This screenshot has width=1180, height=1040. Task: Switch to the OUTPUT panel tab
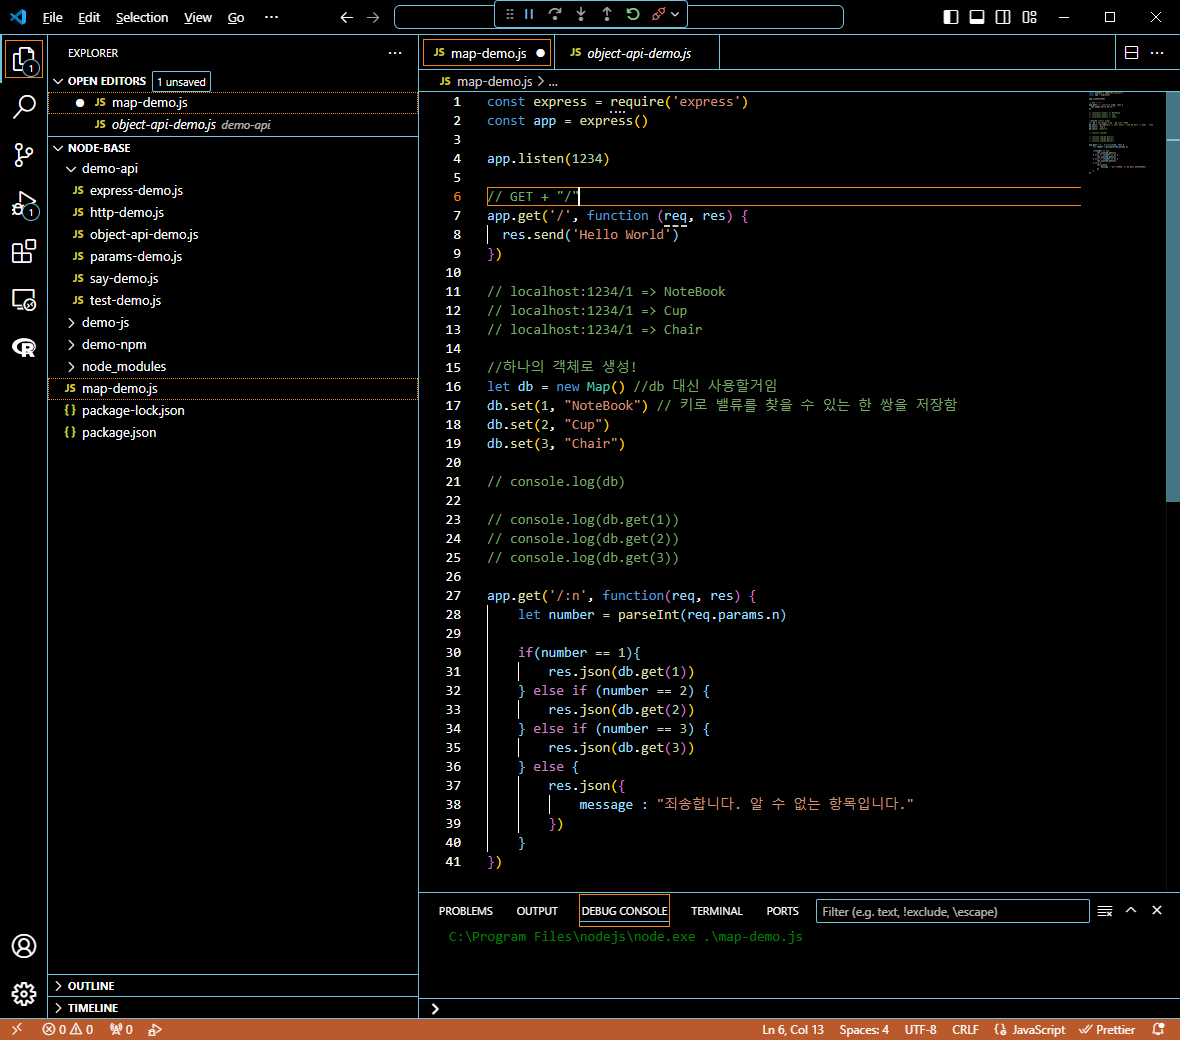[x=537, y=911]
